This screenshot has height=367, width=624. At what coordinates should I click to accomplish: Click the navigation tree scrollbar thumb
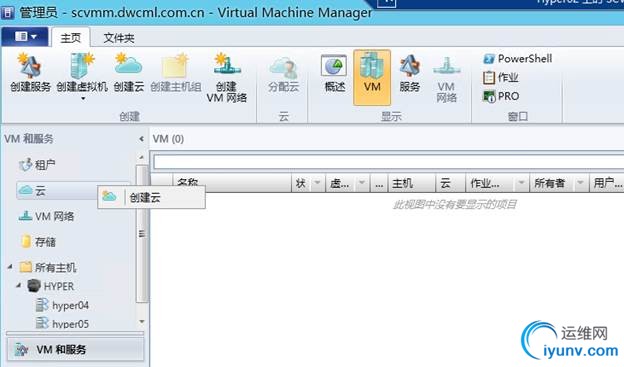[142, 234]
